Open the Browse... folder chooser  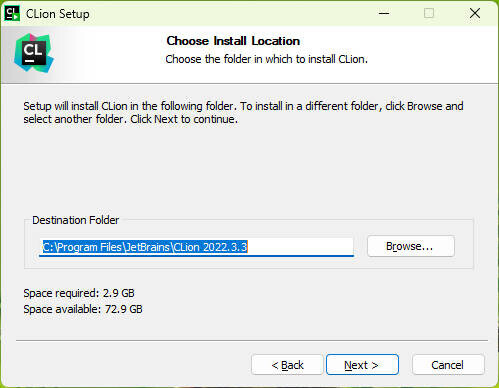(411, 246)
